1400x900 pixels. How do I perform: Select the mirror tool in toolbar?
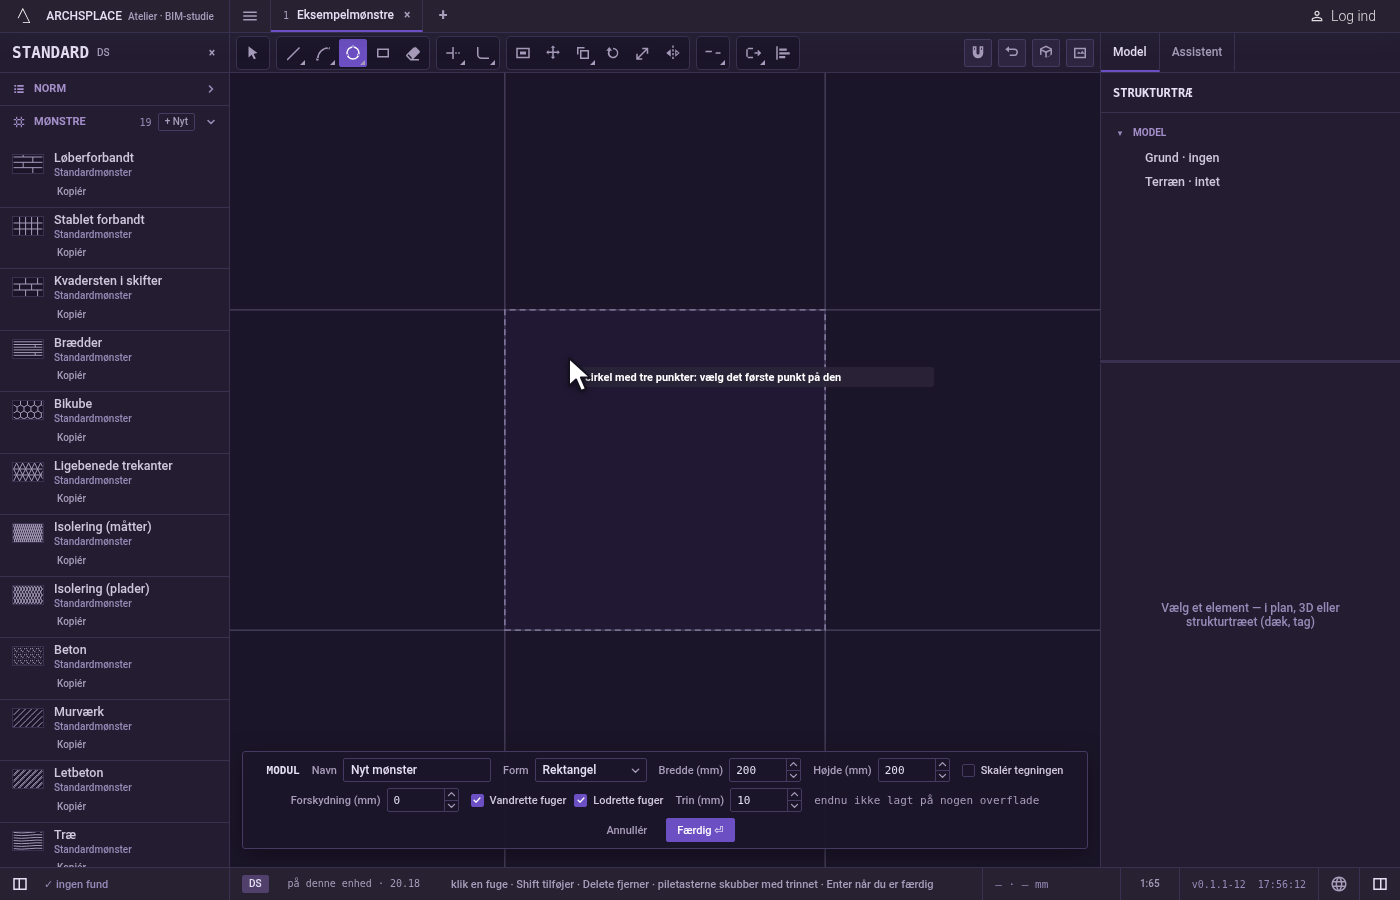click(673, 53)
